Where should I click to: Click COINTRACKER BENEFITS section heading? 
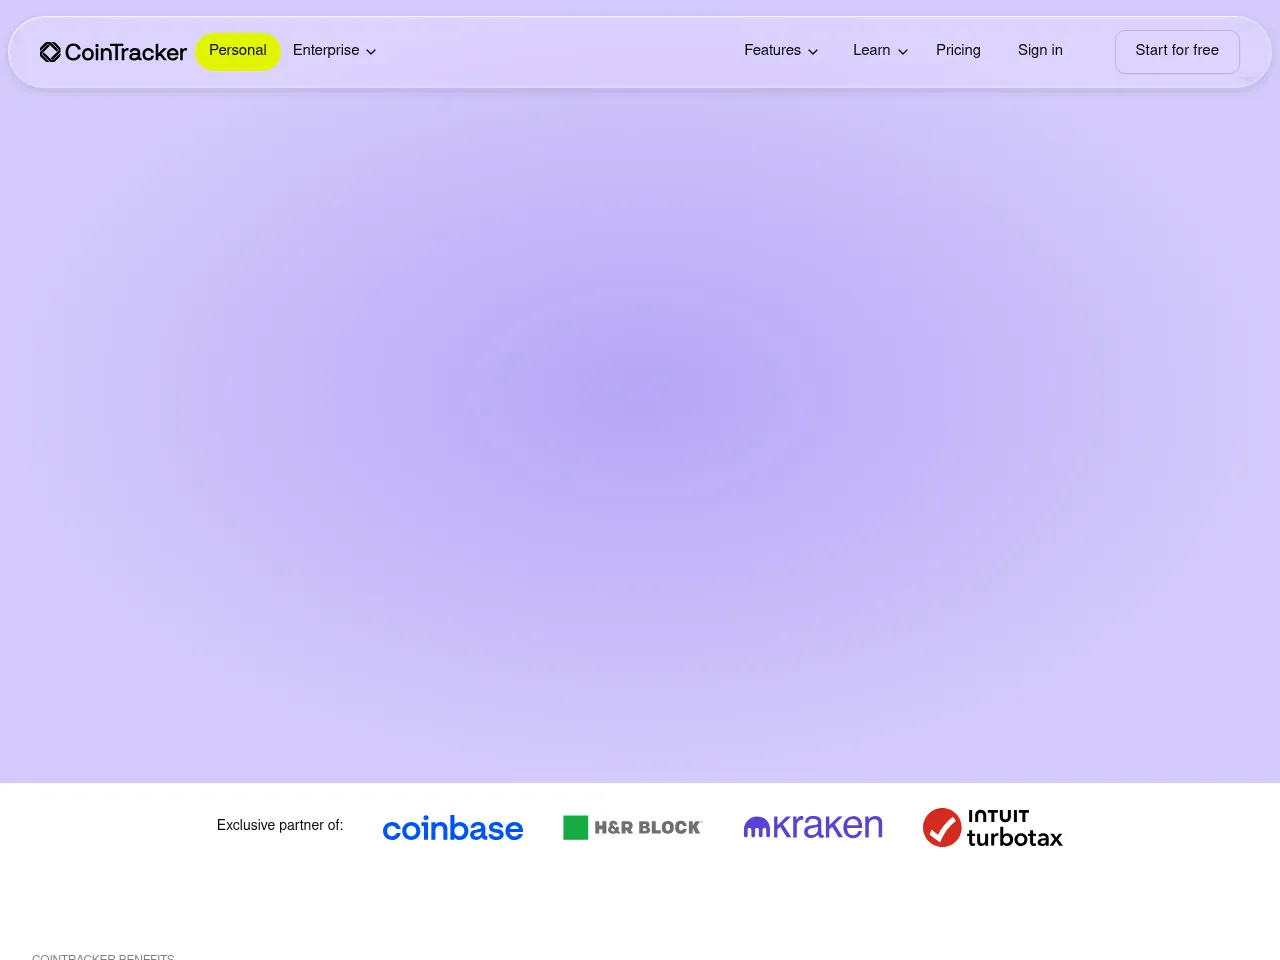click(x=102, y=956)
